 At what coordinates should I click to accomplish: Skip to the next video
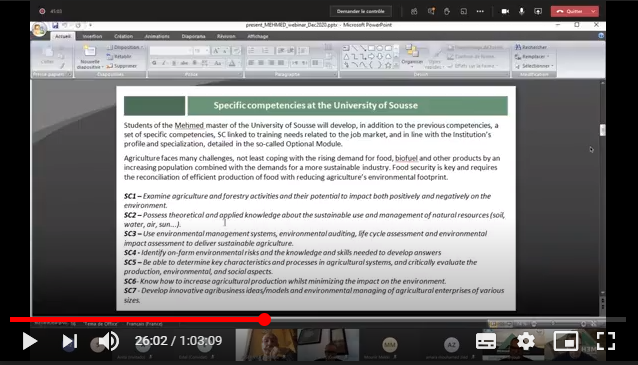click(70, 341)
